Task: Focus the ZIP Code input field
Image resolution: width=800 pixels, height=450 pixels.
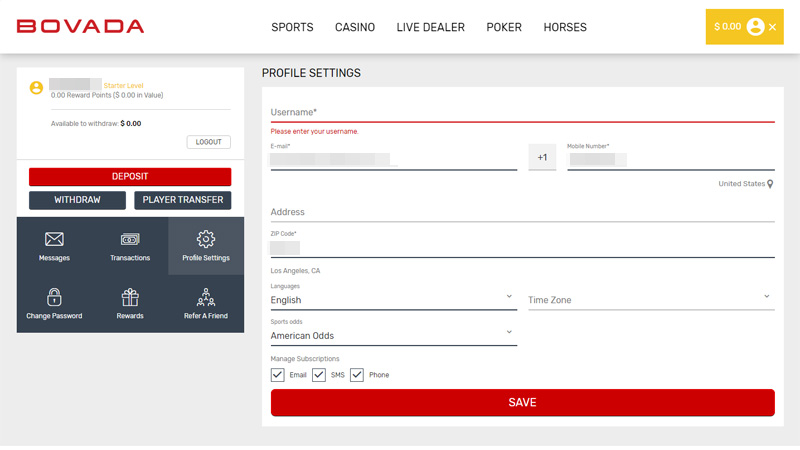Action: [522, 248]
